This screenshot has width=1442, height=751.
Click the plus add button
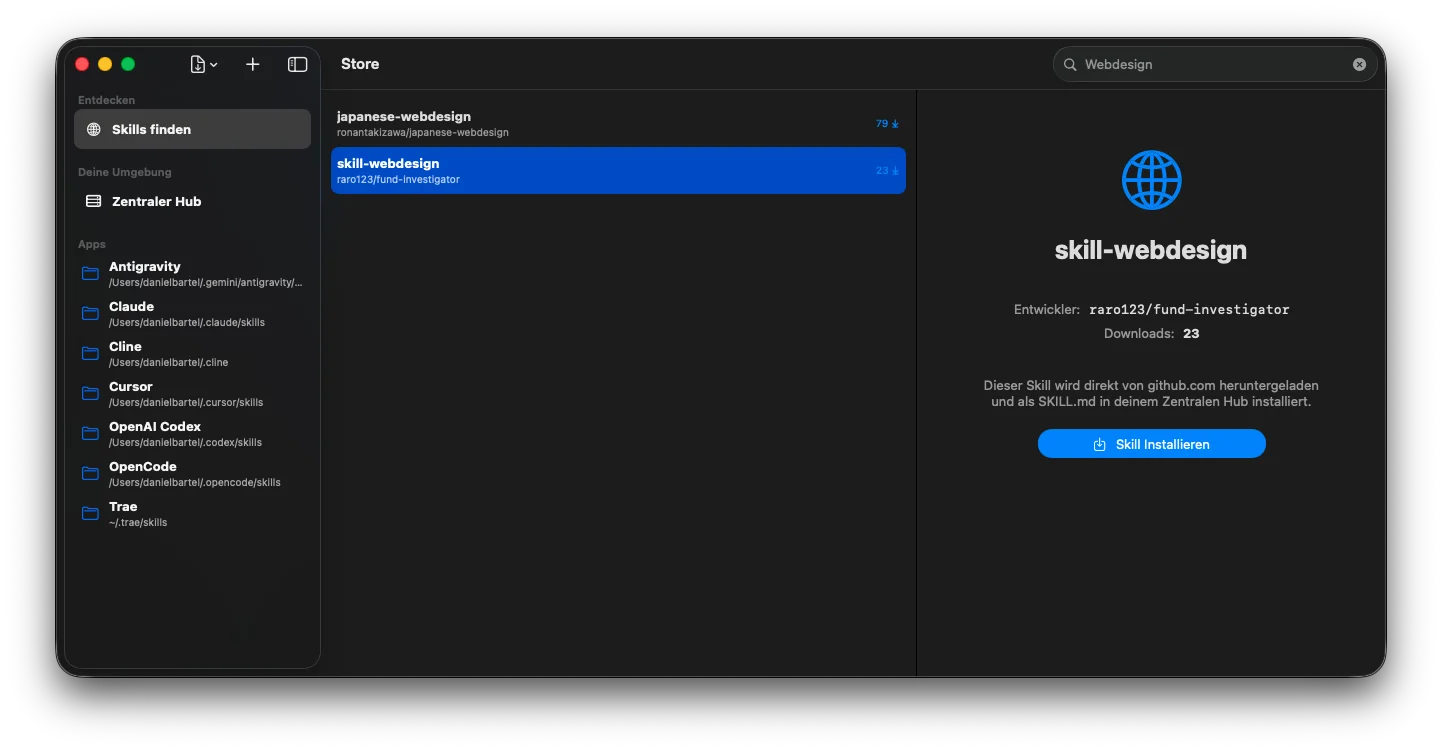[253, 64]
